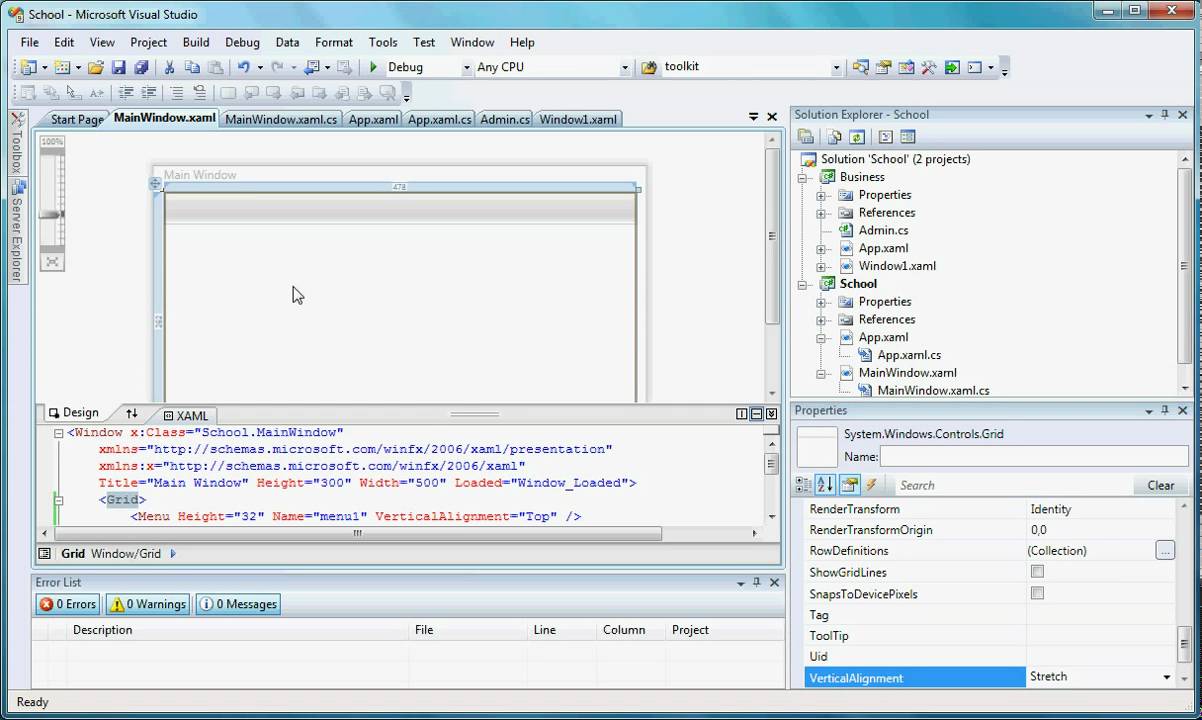Screen dimensions: 1202x720
Task: Open RowDefinitions collection ellipsis button
Action: pos(1164,550)
